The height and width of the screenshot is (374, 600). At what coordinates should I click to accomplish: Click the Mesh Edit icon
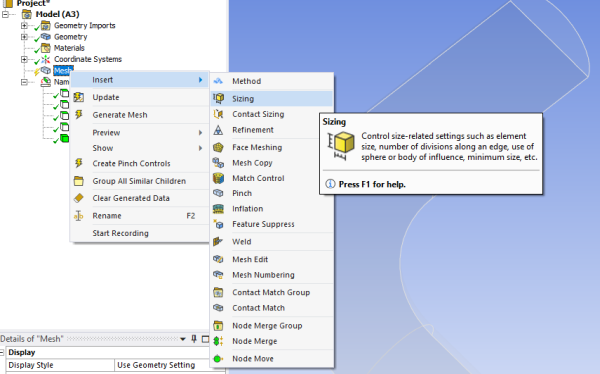coord(218,259)
